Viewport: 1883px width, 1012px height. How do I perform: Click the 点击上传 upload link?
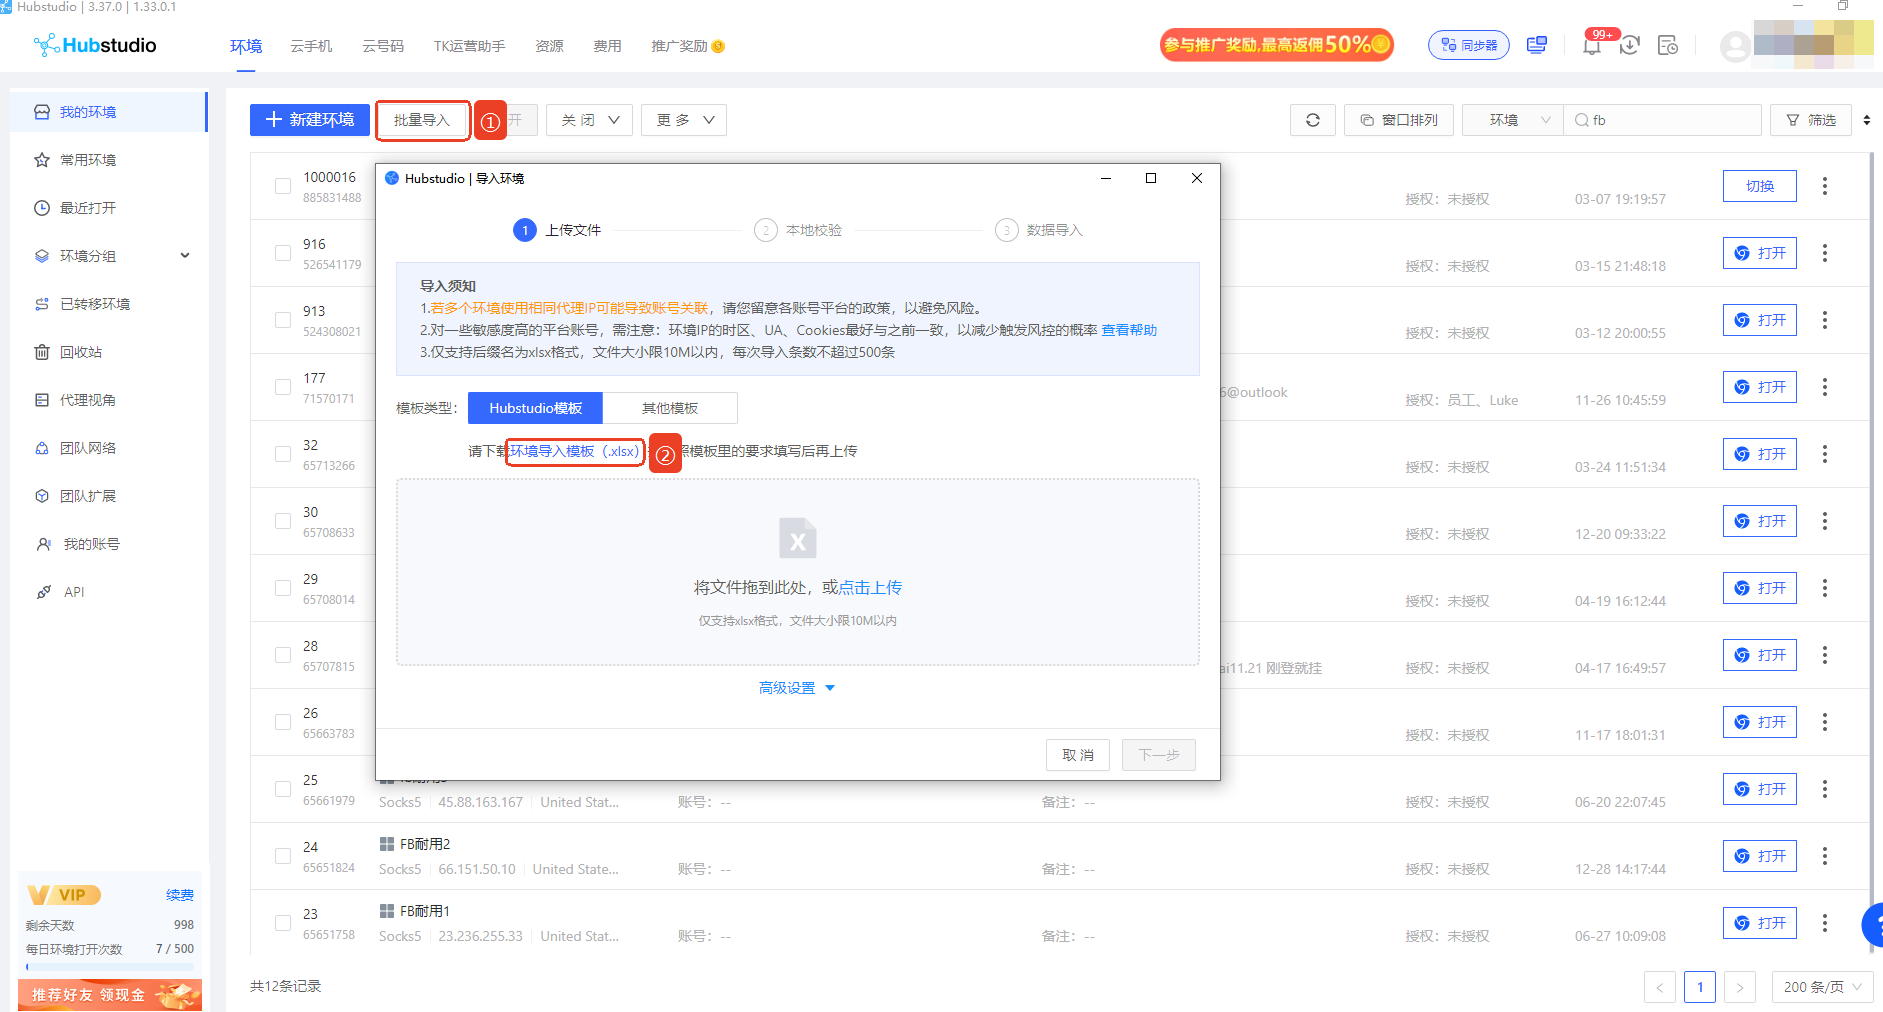(870, 587)
